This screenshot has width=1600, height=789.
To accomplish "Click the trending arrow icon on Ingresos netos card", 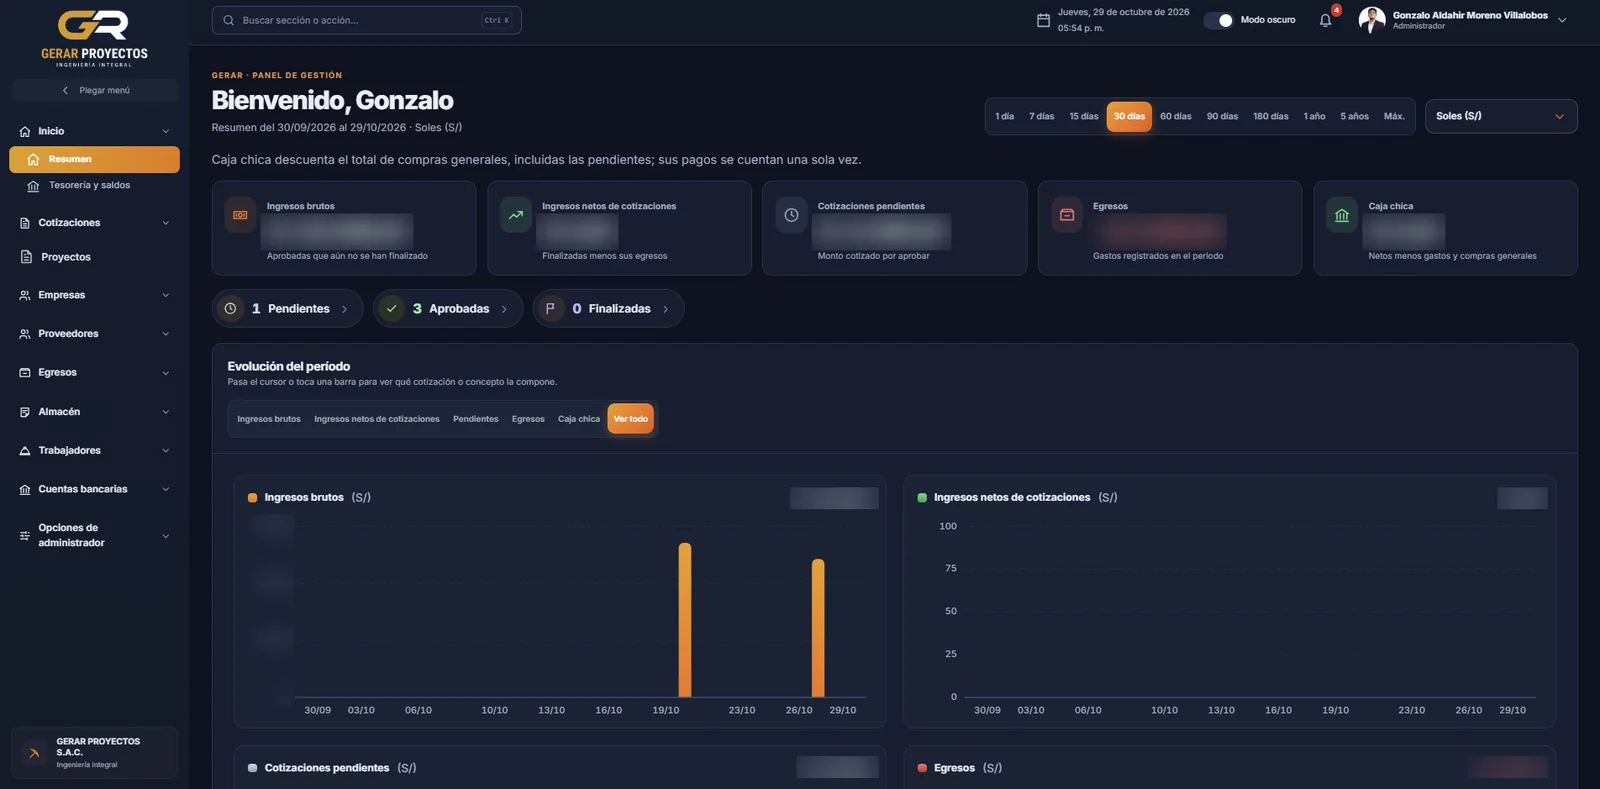I will pos(516,215).
